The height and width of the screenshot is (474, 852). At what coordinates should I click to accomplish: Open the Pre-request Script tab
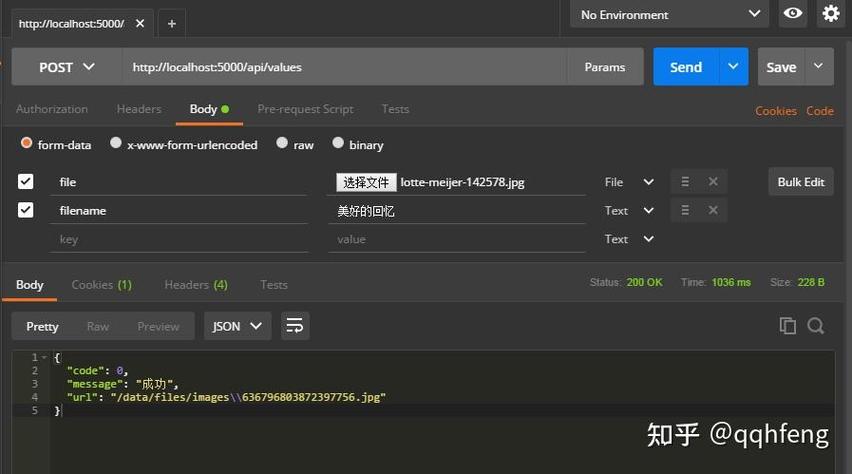pyautogui.click(x=305, y=109)
